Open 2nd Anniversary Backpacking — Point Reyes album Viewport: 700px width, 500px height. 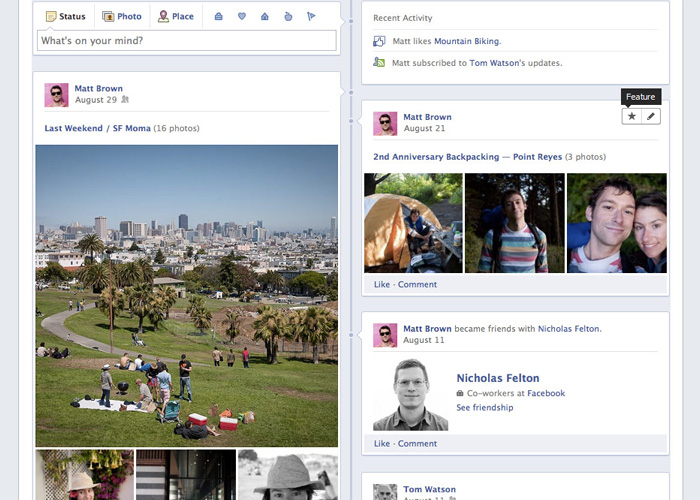tap(467, 157)
